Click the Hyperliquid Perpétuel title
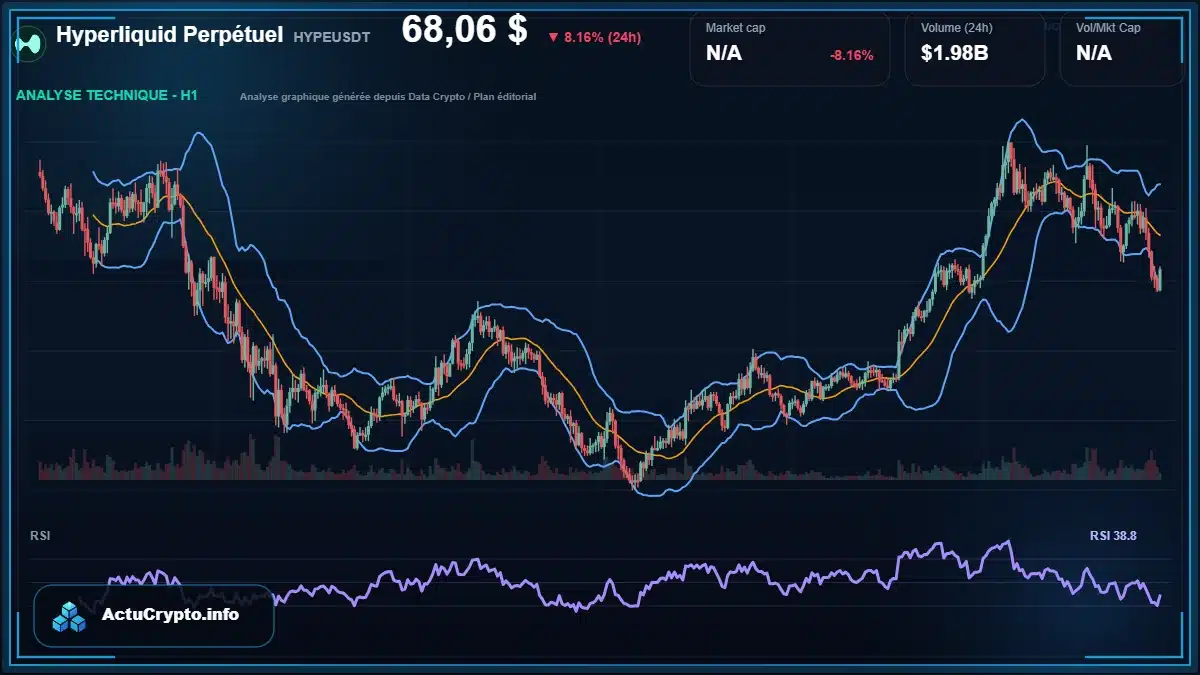This screenshot has width=1200, height=675. tap(169, 35)
